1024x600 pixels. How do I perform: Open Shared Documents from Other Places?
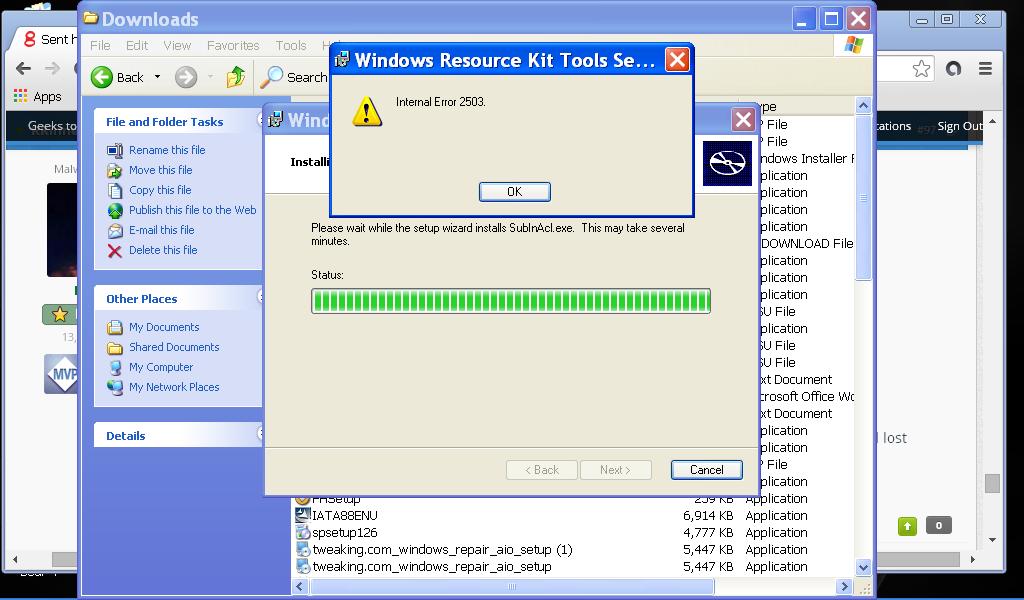click(x=174, y=347)
